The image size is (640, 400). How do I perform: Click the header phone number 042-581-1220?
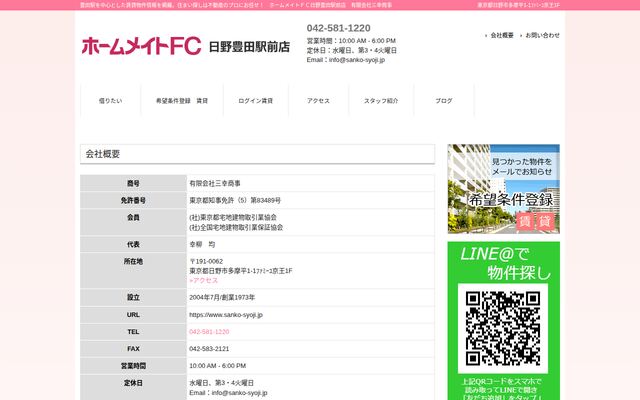[338, 28]
